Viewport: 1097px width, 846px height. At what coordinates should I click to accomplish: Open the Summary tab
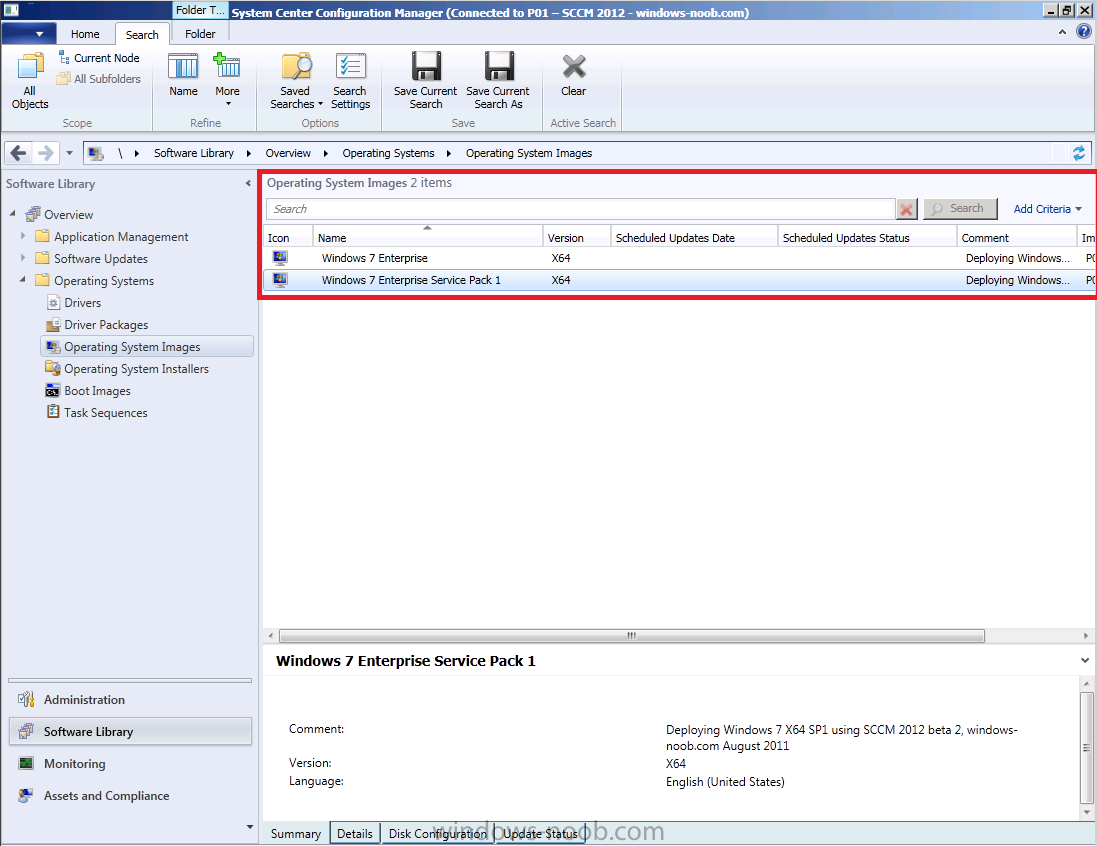click(x=296, y=833)
